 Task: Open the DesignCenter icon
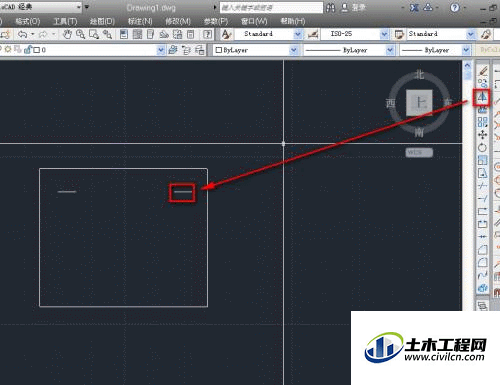coord(137,34)
